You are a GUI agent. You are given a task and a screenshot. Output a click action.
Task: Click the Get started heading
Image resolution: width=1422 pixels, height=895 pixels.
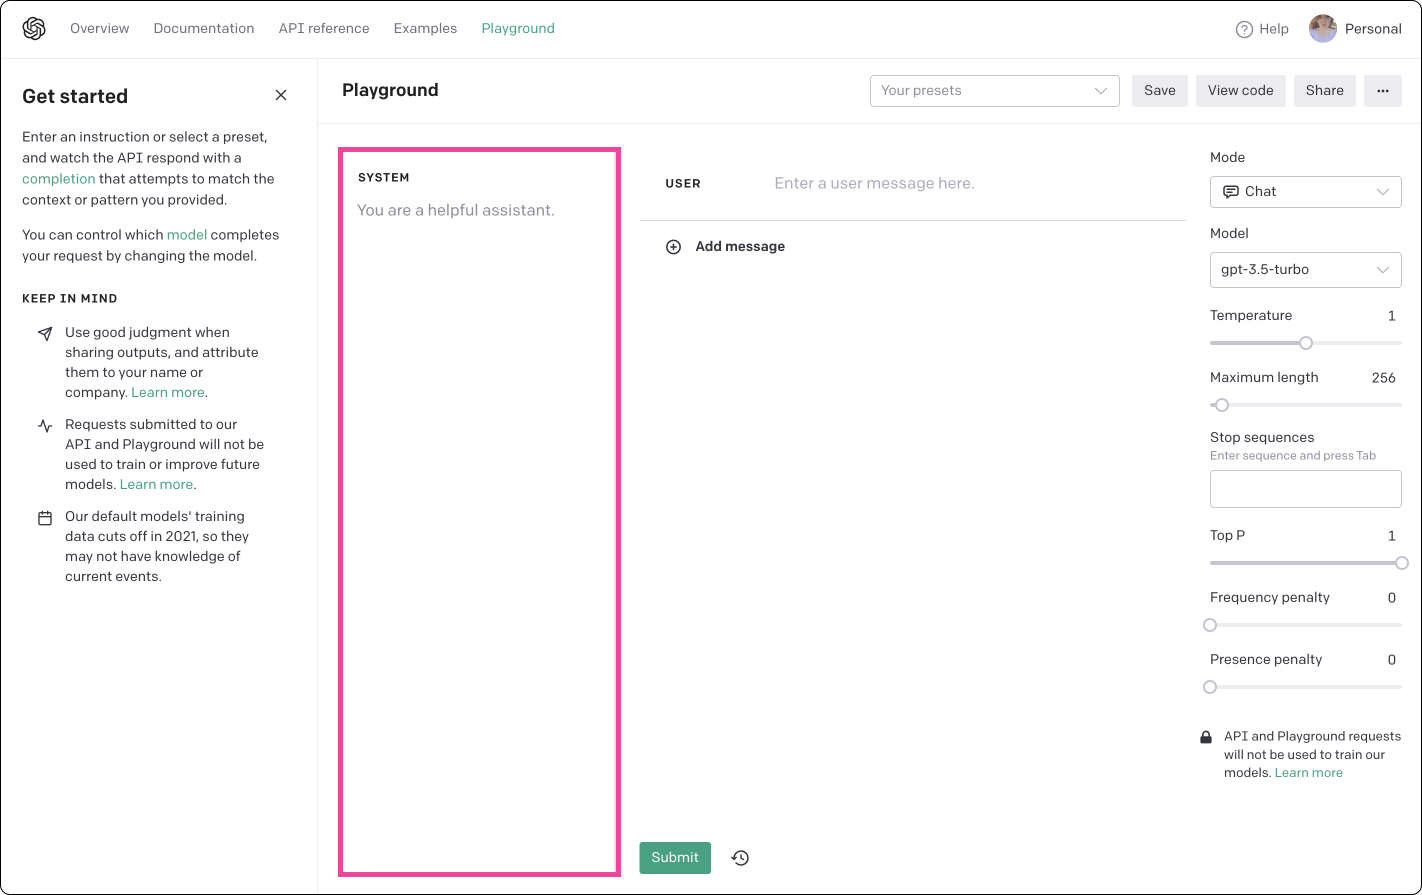(x=75, y=96)
